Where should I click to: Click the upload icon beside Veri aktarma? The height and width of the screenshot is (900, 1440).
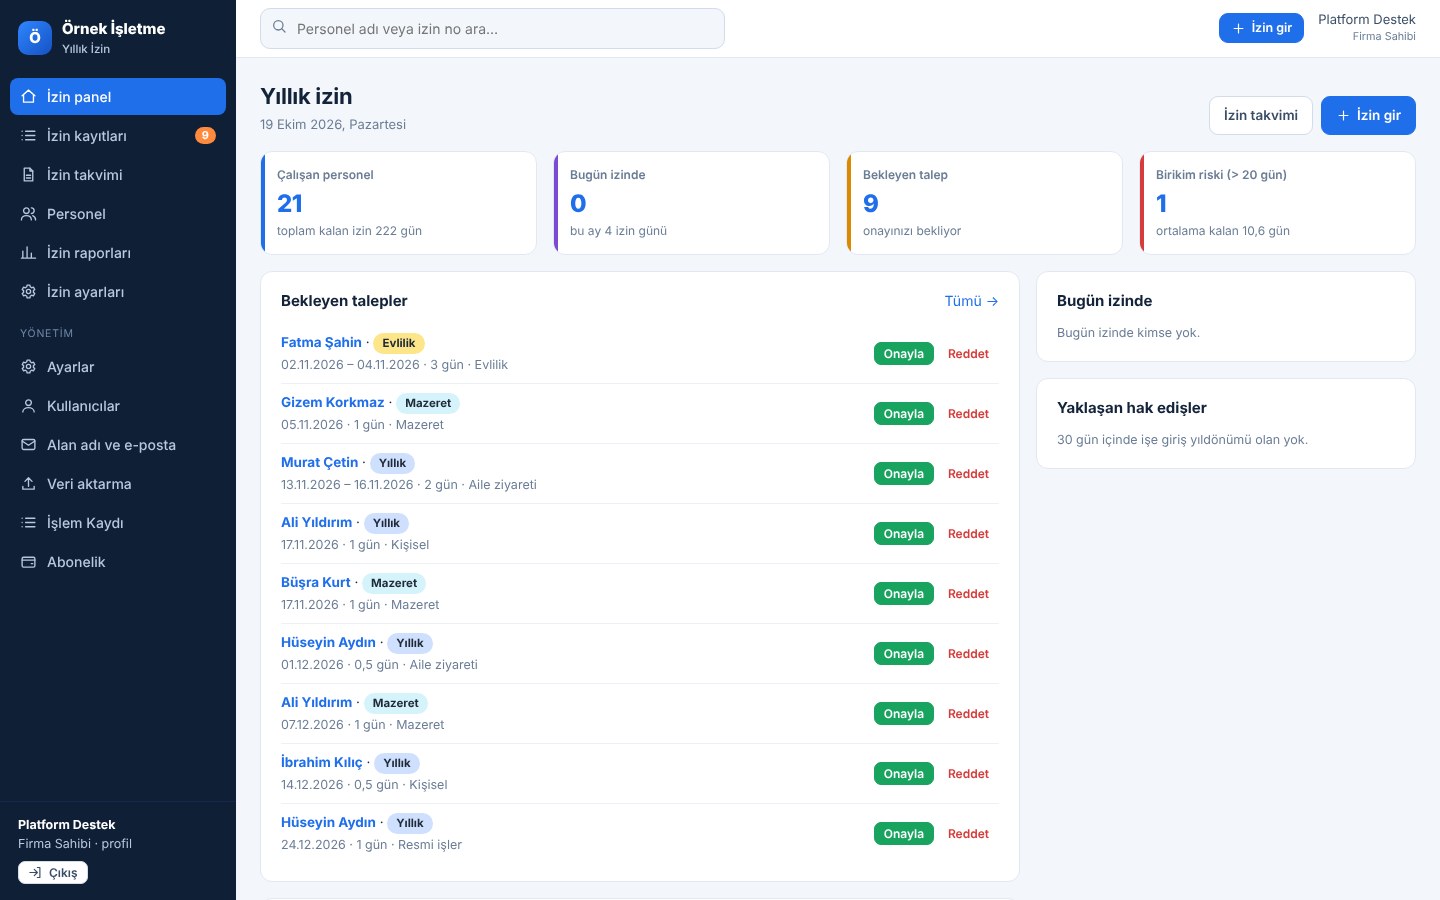point(29,484)
